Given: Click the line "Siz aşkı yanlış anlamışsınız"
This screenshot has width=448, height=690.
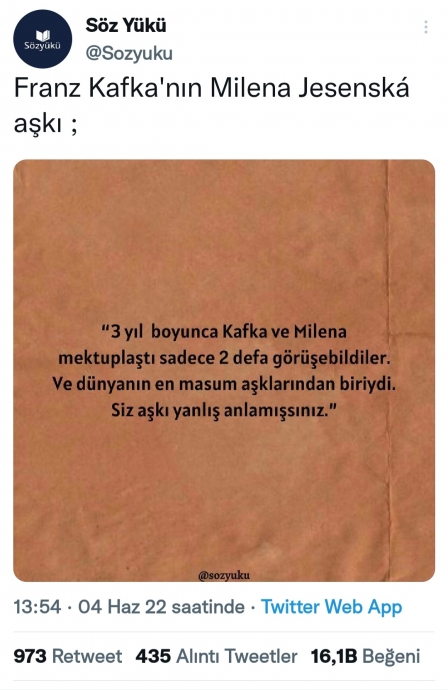Looking at the screenshot, I should point(224,411).
